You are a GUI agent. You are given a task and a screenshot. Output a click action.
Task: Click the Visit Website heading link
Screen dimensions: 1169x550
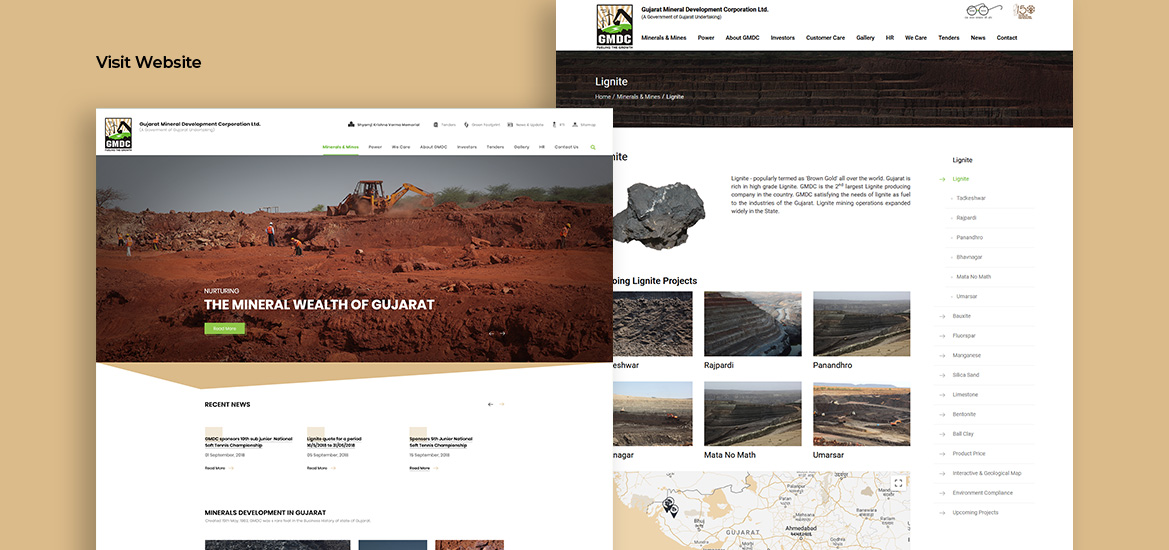pyautogui.click(x=148, y=63)
